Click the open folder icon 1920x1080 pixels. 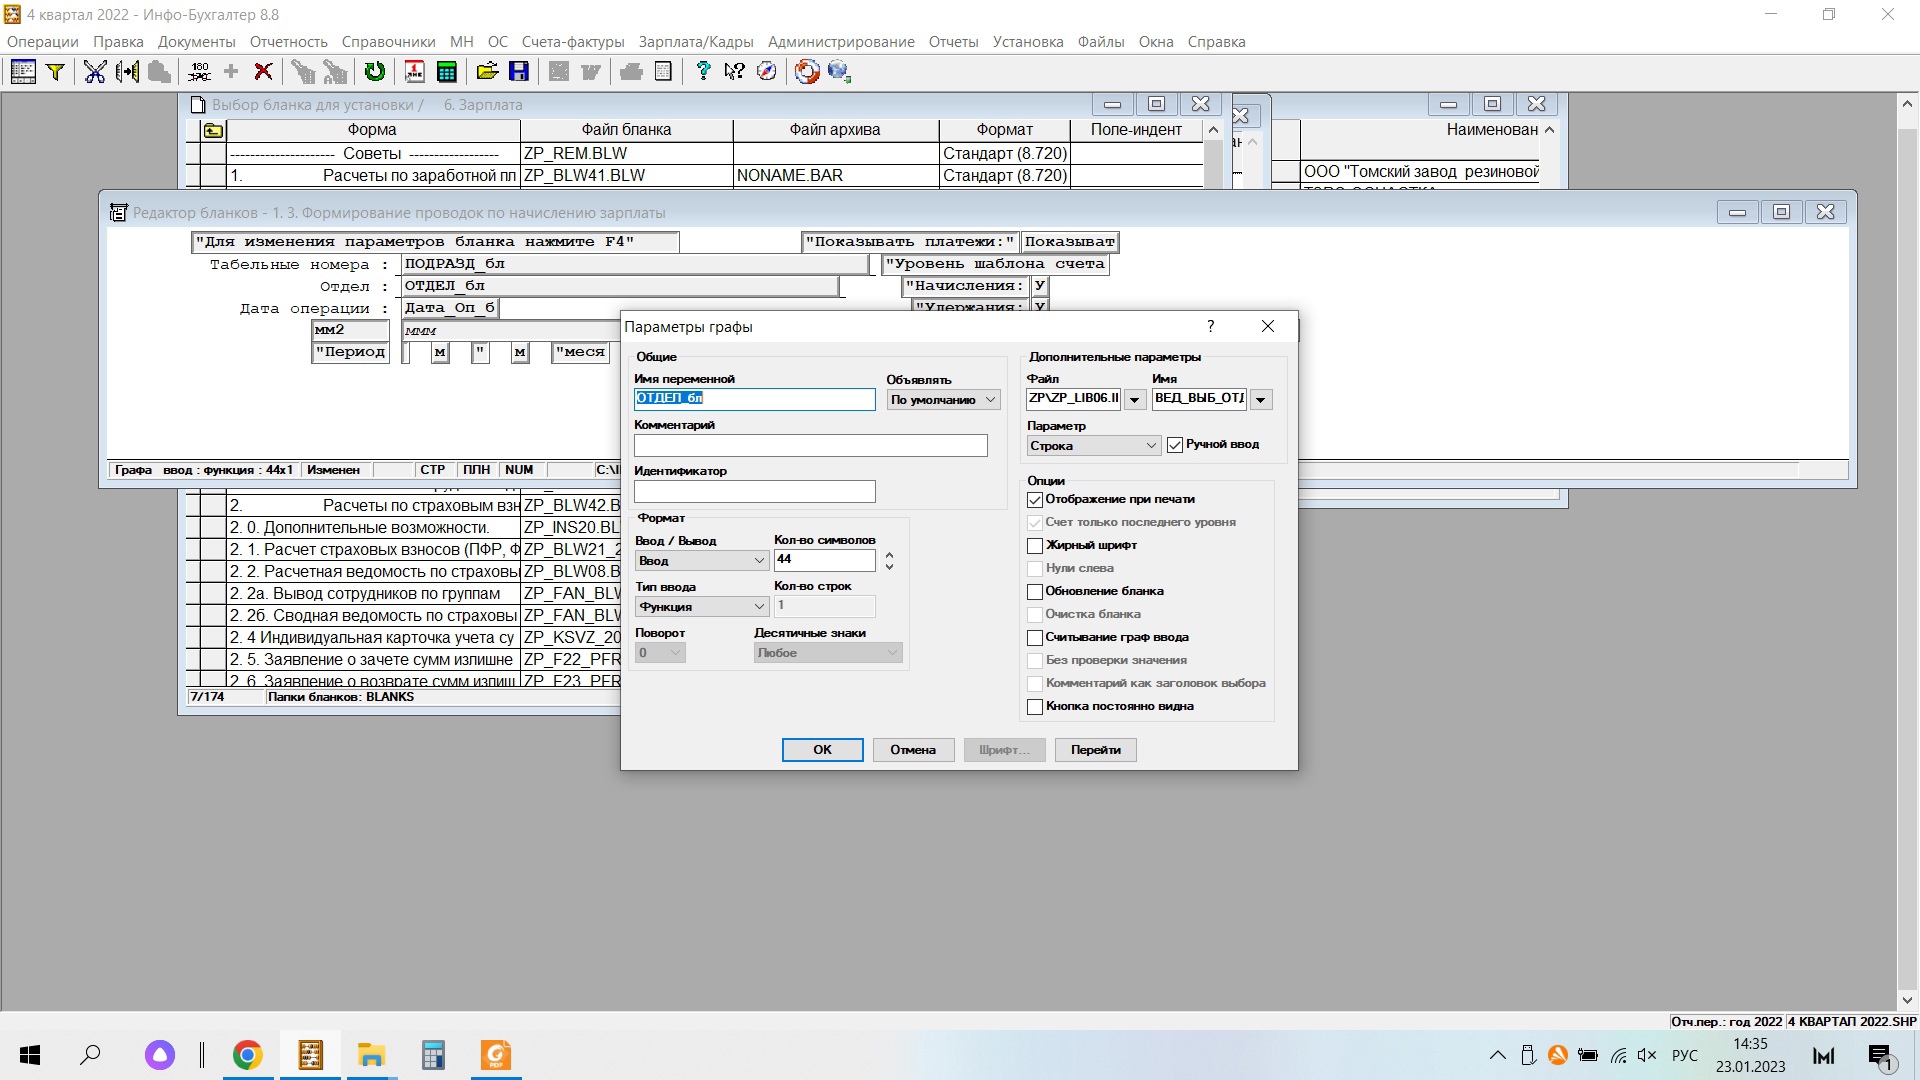(487, 71)
